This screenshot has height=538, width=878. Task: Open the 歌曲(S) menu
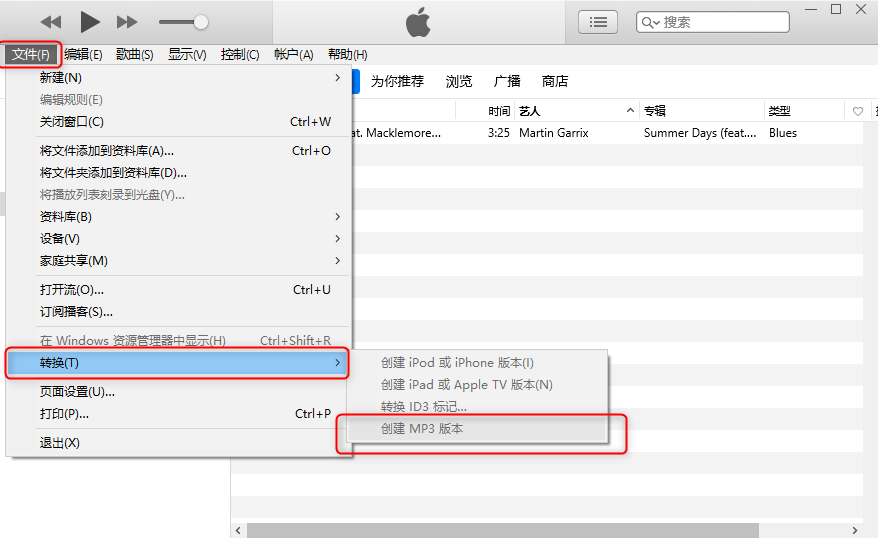(x=134, y=55)
